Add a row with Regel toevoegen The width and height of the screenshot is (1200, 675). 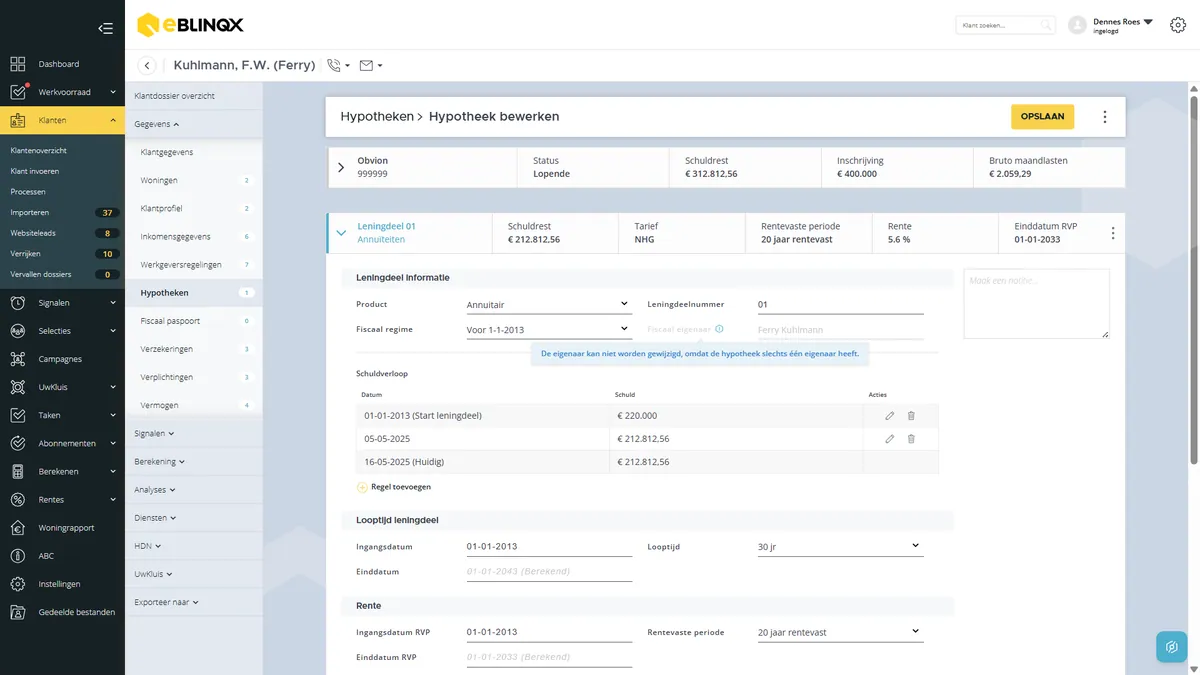click(x=394, y=487)
